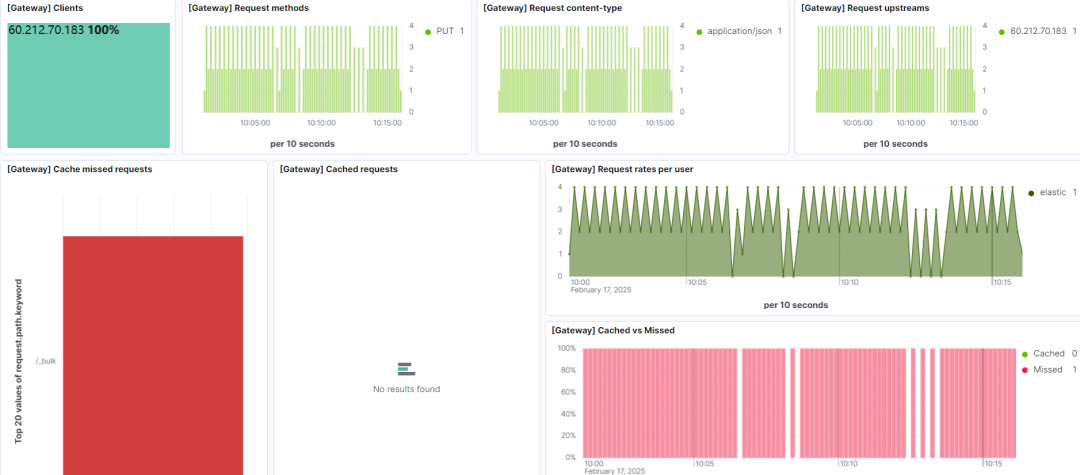Open the [Gateway] Request content-type panel title

click(x=552, y=8)
